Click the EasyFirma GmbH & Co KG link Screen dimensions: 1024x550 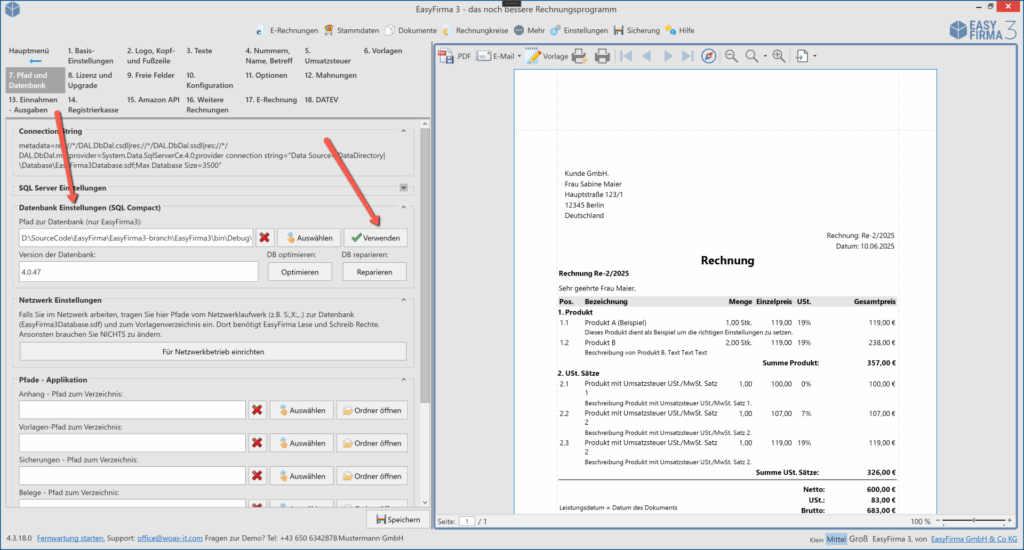pos(974,539)
